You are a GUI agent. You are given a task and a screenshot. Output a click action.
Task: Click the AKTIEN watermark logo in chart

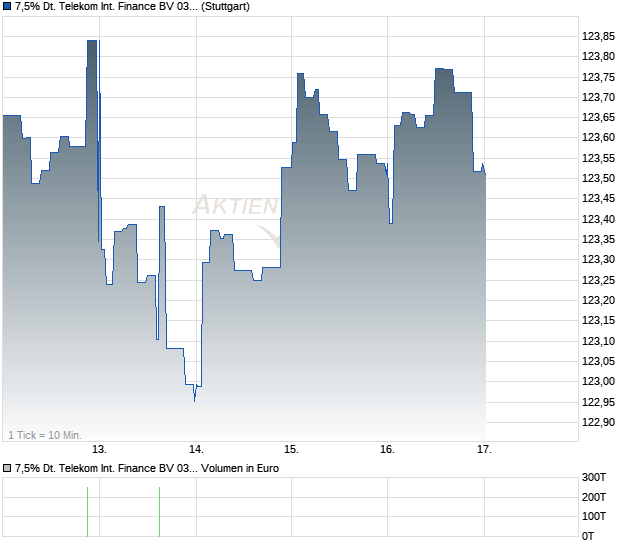point(236,219)
